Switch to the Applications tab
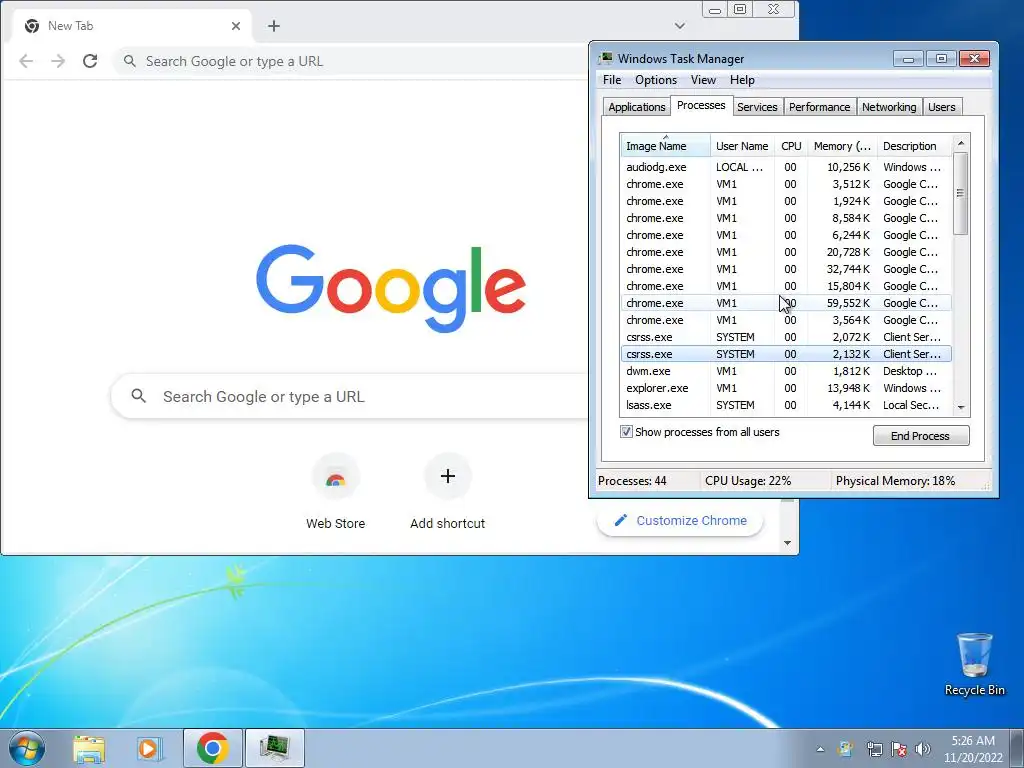This screenshot has width=1024, height=768. click(x=637, y=107)
